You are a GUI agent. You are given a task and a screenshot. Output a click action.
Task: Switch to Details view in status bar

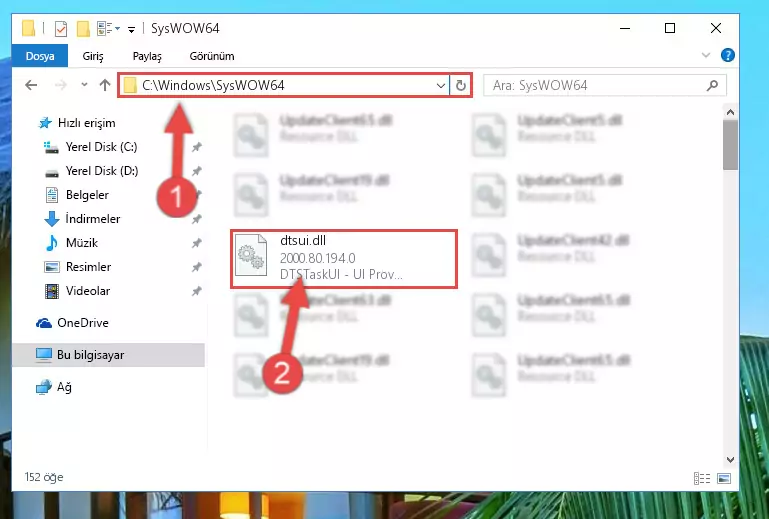click(702, 478)
